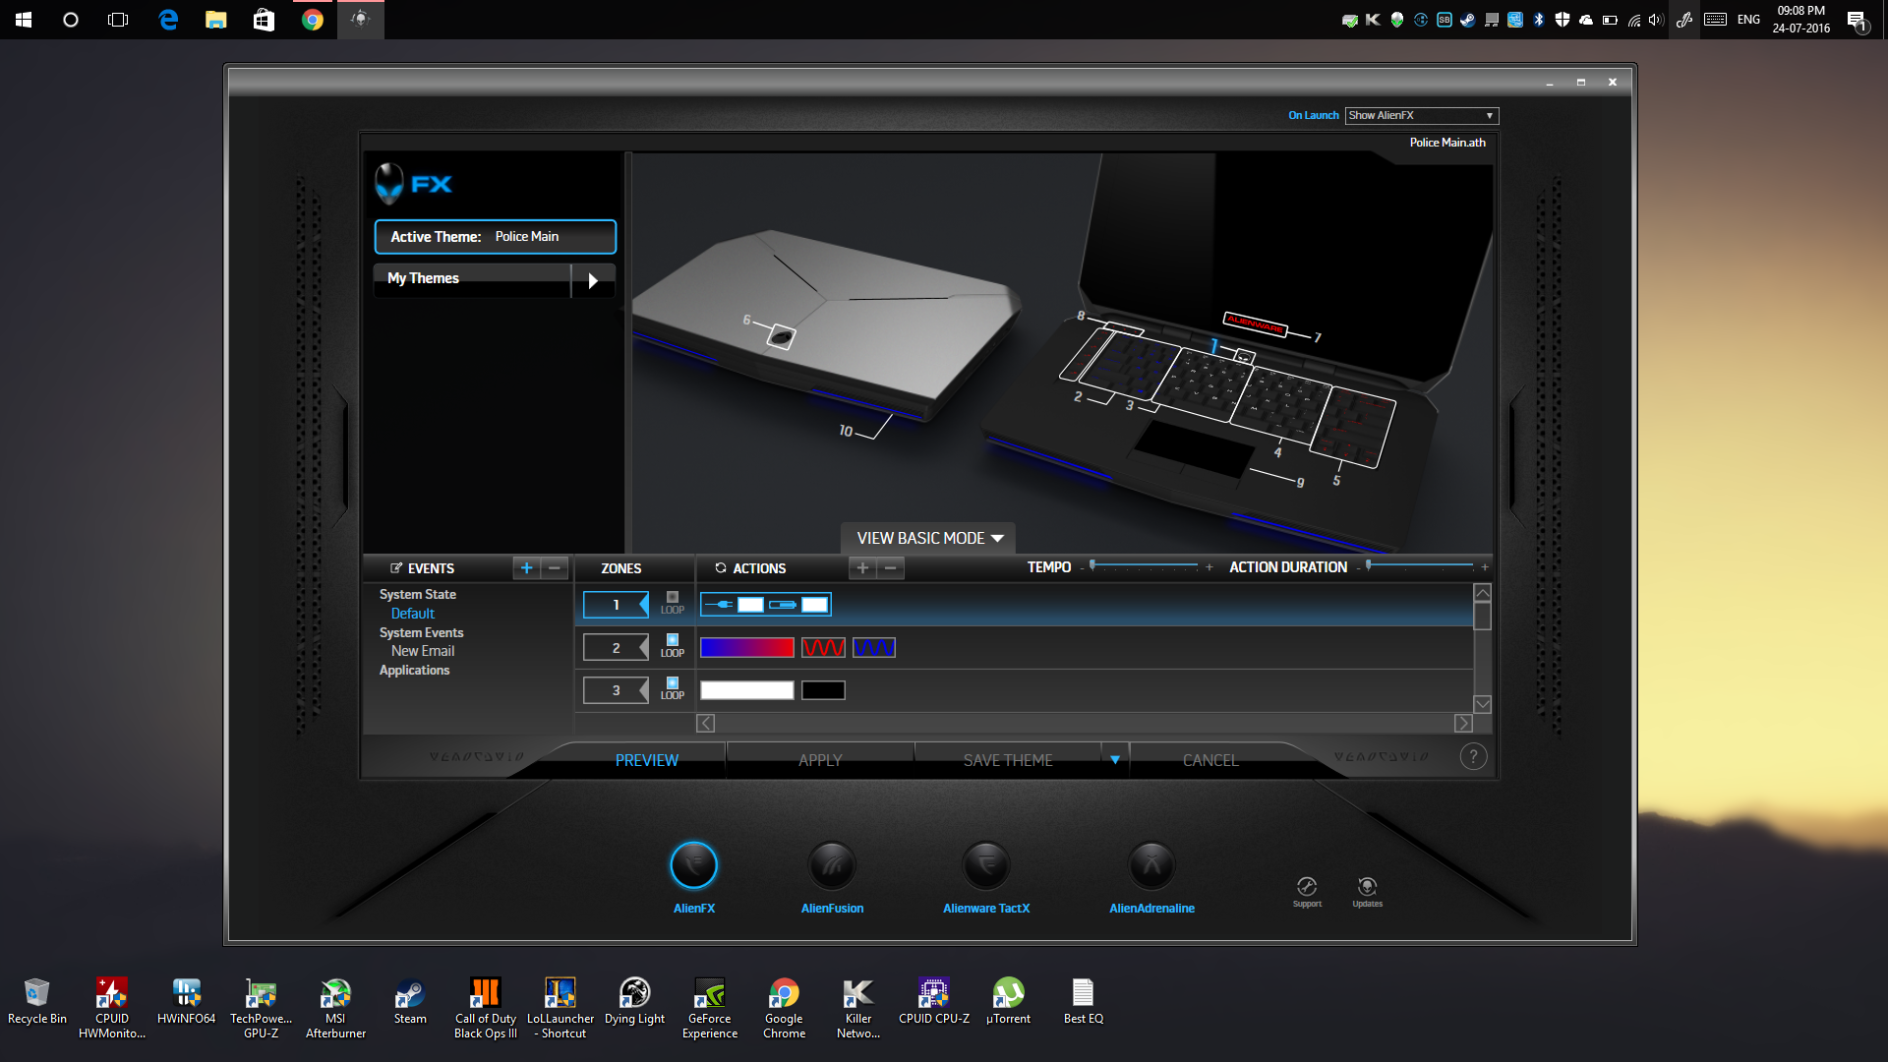Screen dimensions: 1888x1062
Task: Collapse to View Basic Mode
Action: coord(929,538)
